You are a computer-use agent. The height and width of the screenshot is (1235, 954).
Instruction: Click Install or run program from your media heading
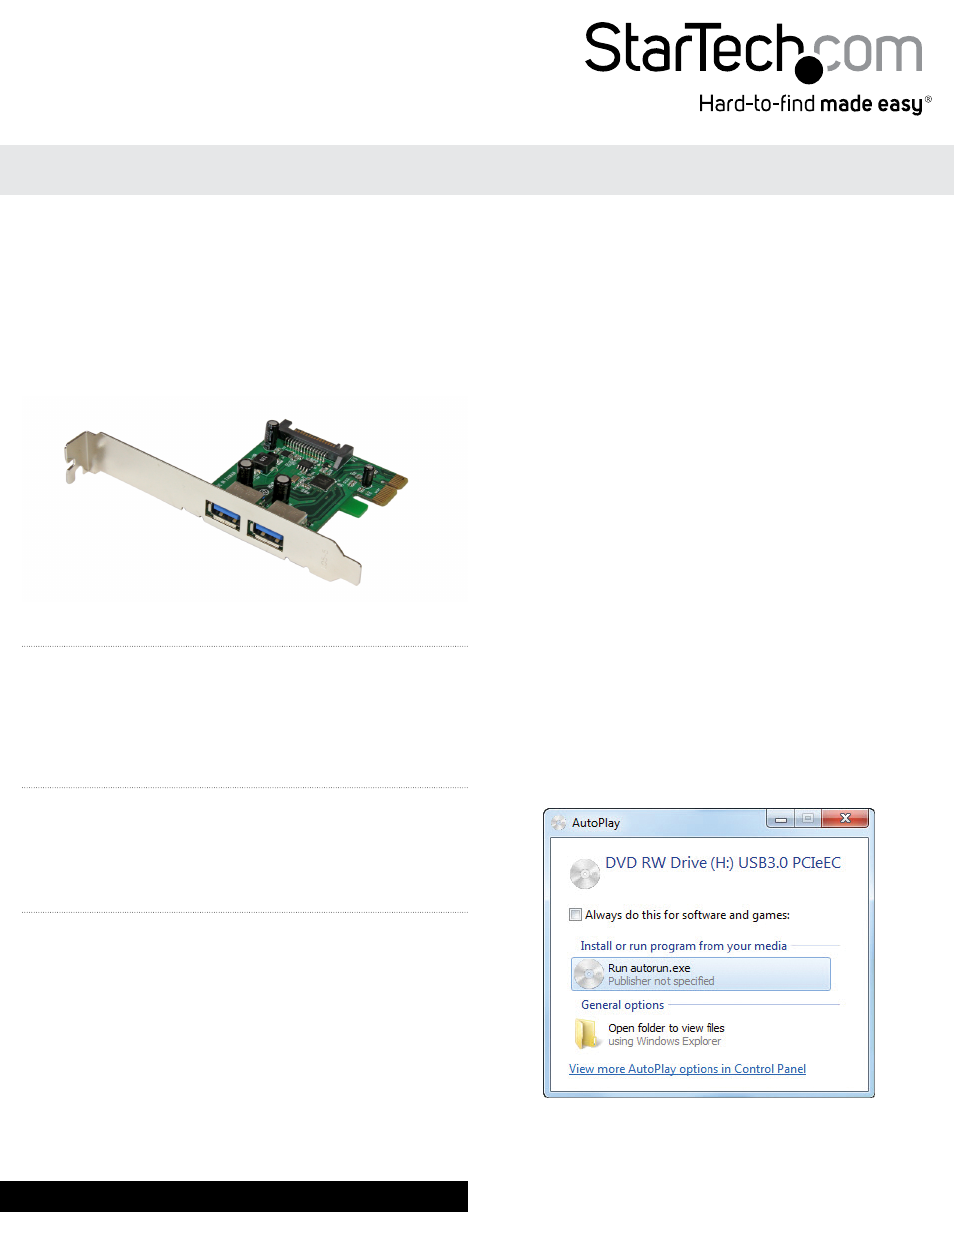[683, 946]
